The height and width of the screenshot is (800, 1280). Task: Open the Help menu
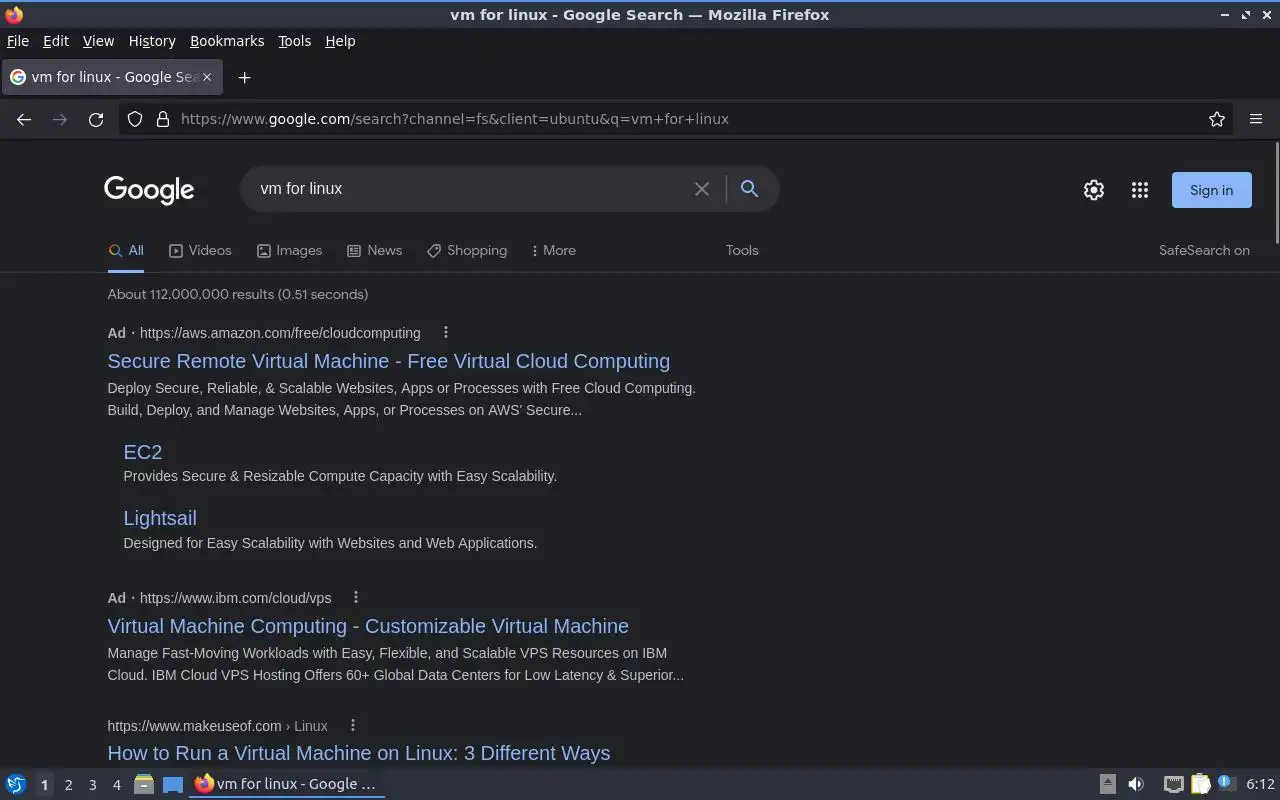tap(340, 41)
